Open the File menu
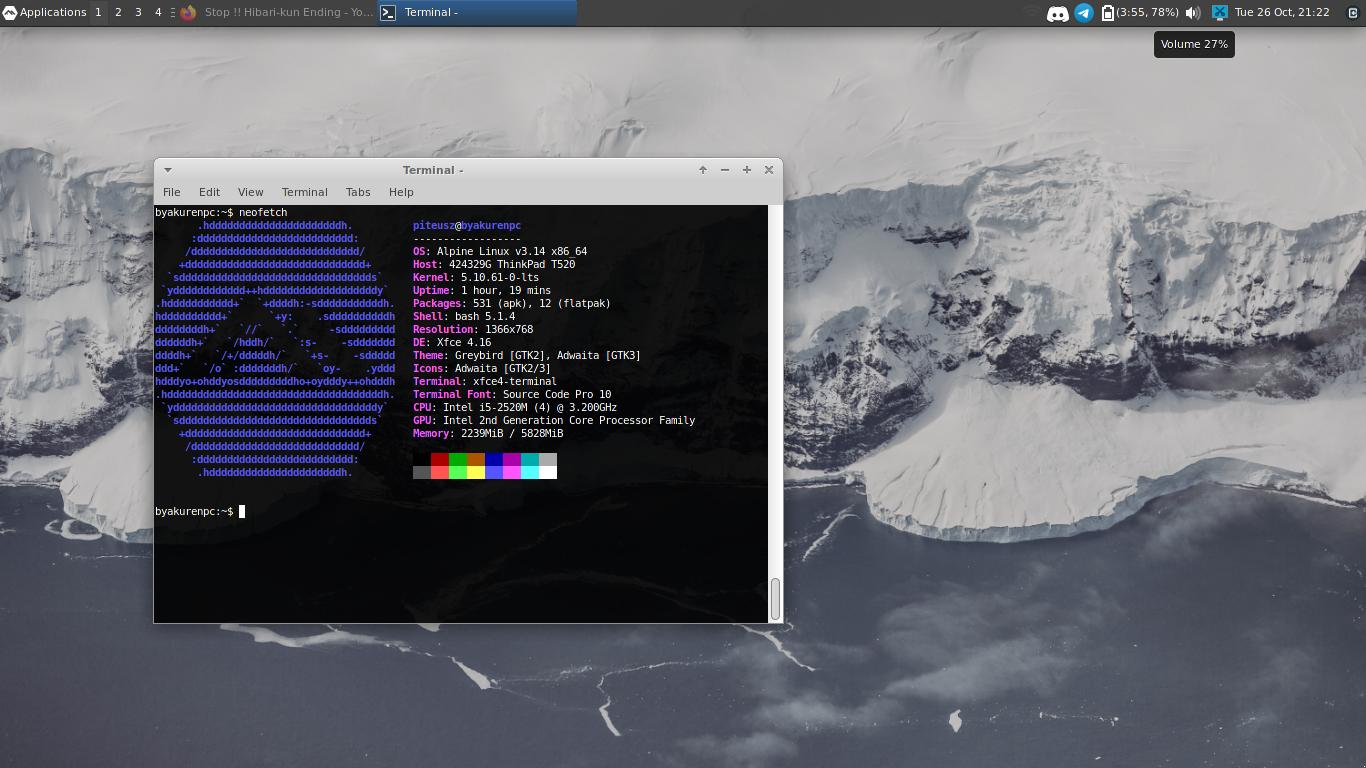Viewport: 1366px width, 768px height. pos(172,192)
